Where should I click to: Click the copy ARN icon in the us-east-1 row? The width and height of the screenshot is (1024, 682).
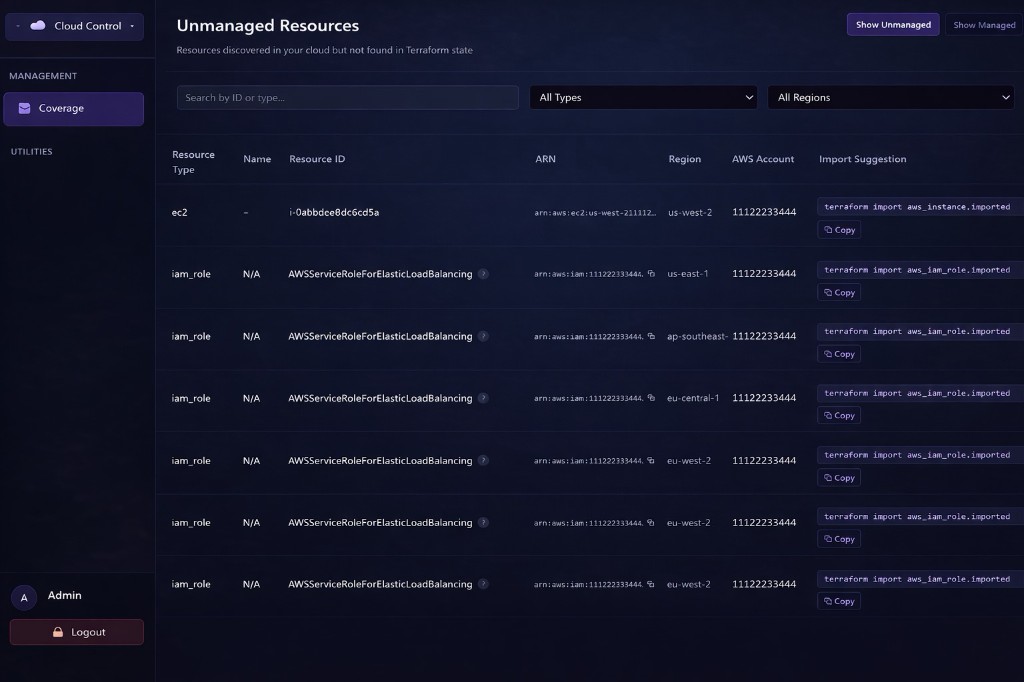click(x=651, y=274)
